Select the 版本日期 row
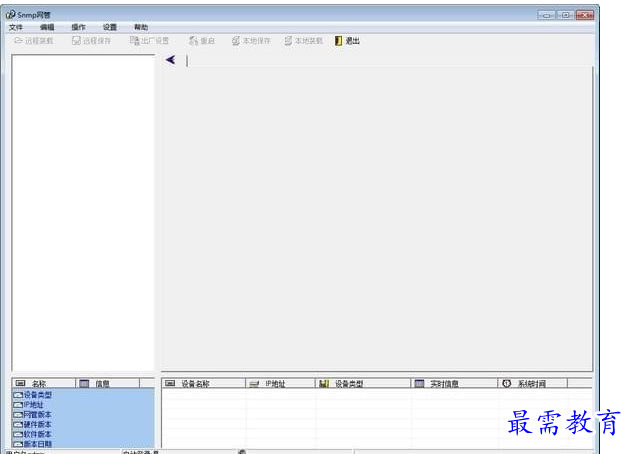The height and width of the screenshot is (454, 629). click(x=83, y=444)
